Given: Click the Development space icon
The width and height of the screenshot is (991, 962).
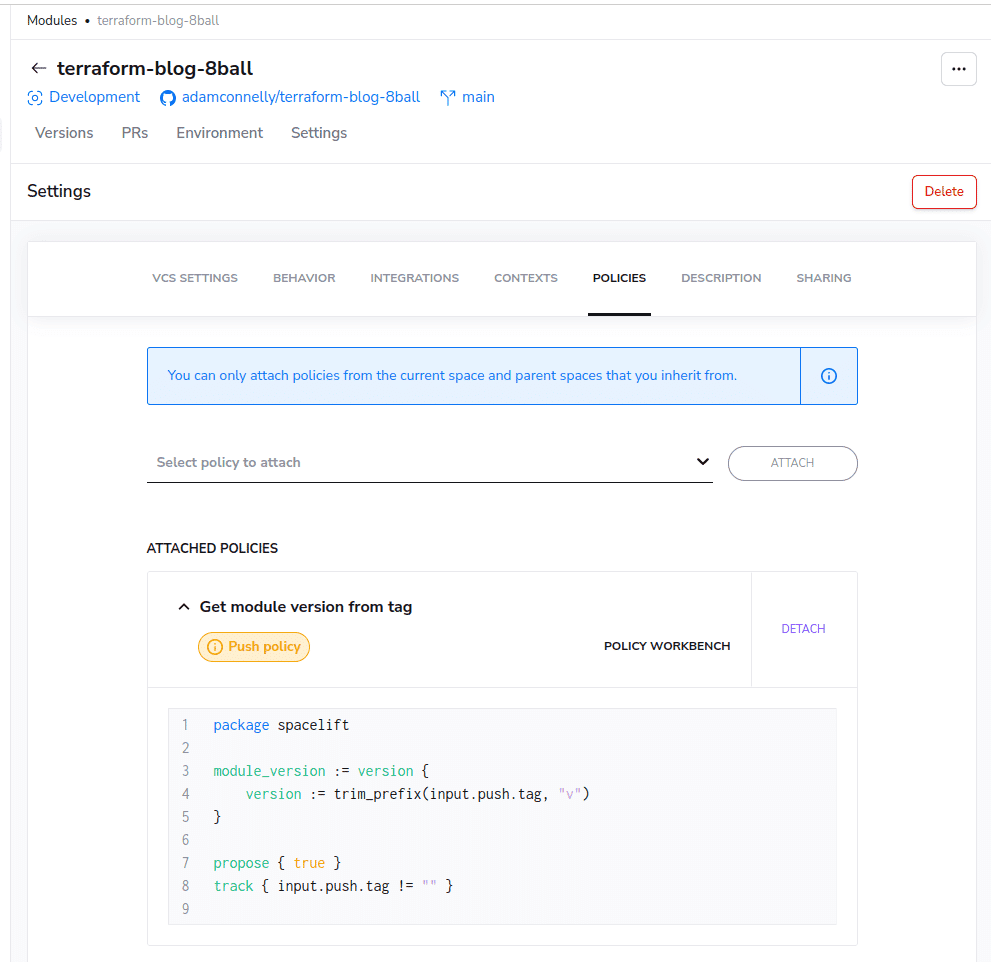Looking at the screenshot, I should [x=35, y=97].
